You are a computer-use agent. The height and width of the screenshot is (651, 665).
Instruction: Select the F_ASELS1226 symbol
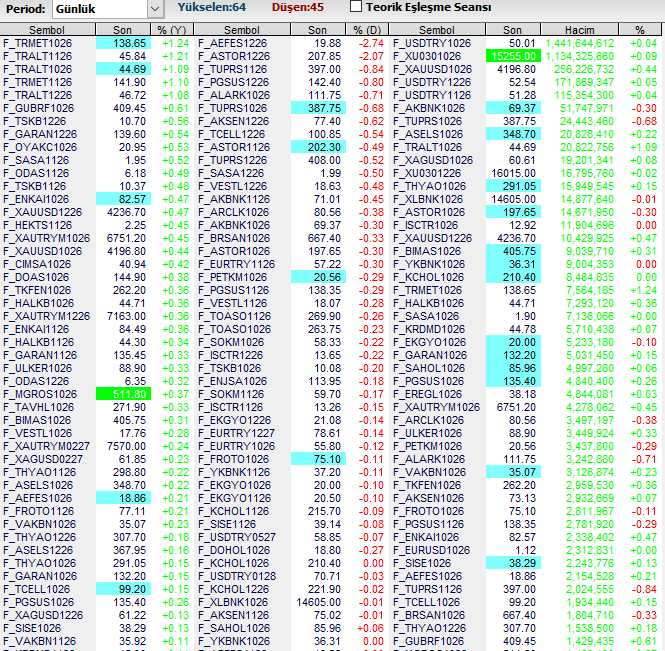coord(38,550)
